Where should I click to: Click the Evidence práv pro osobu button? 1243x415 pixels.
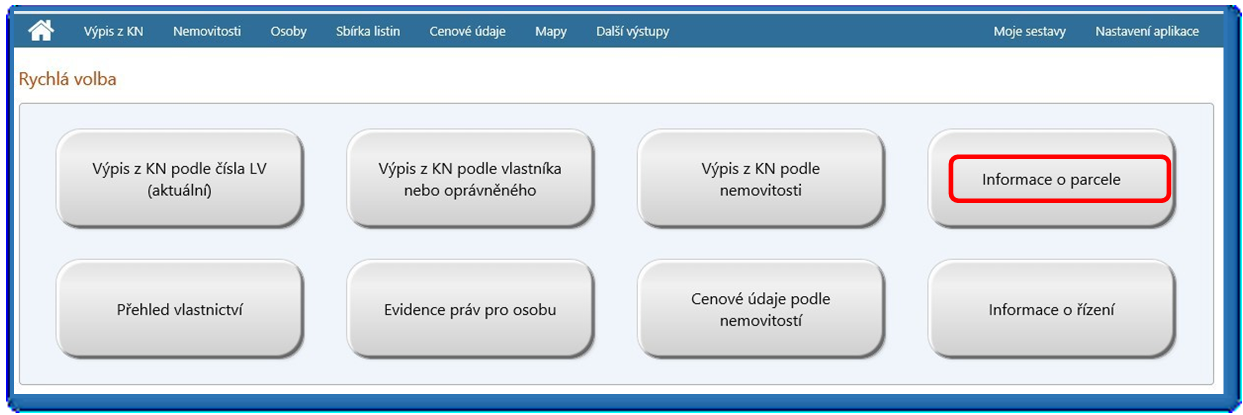pyautogui.click(x=470, y=309)
